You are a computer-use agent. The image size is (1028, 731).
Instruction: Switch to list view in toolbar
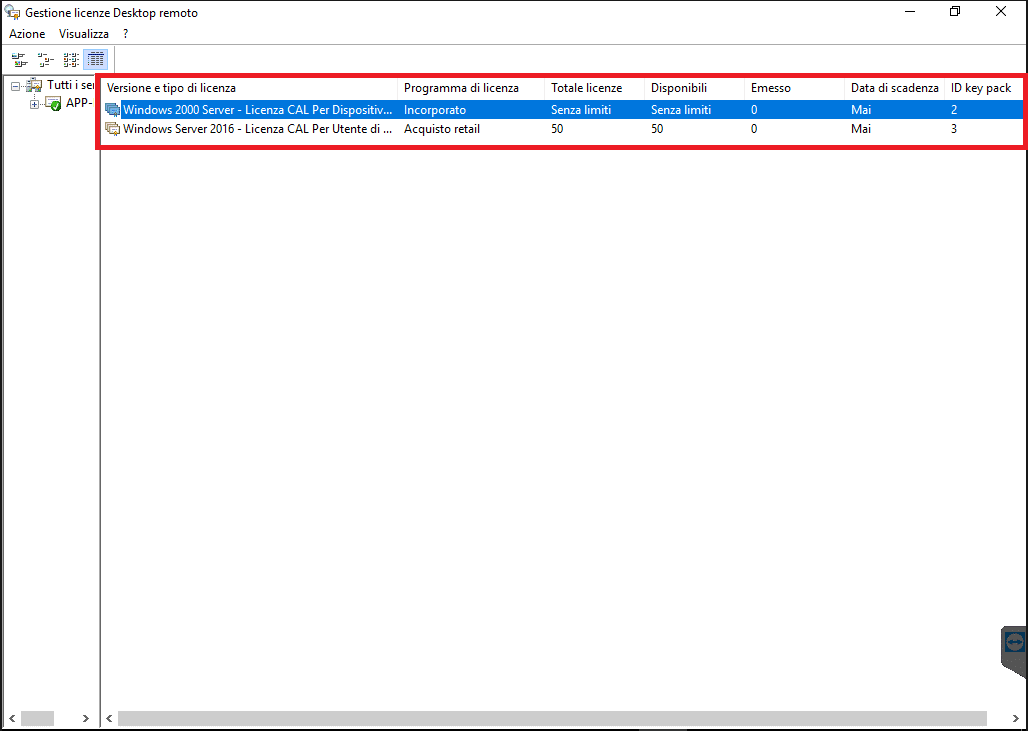click(71, 60)
